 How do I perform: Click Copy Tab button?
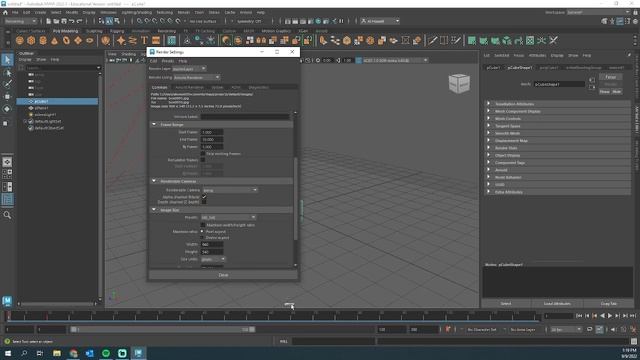pos(608,303)
